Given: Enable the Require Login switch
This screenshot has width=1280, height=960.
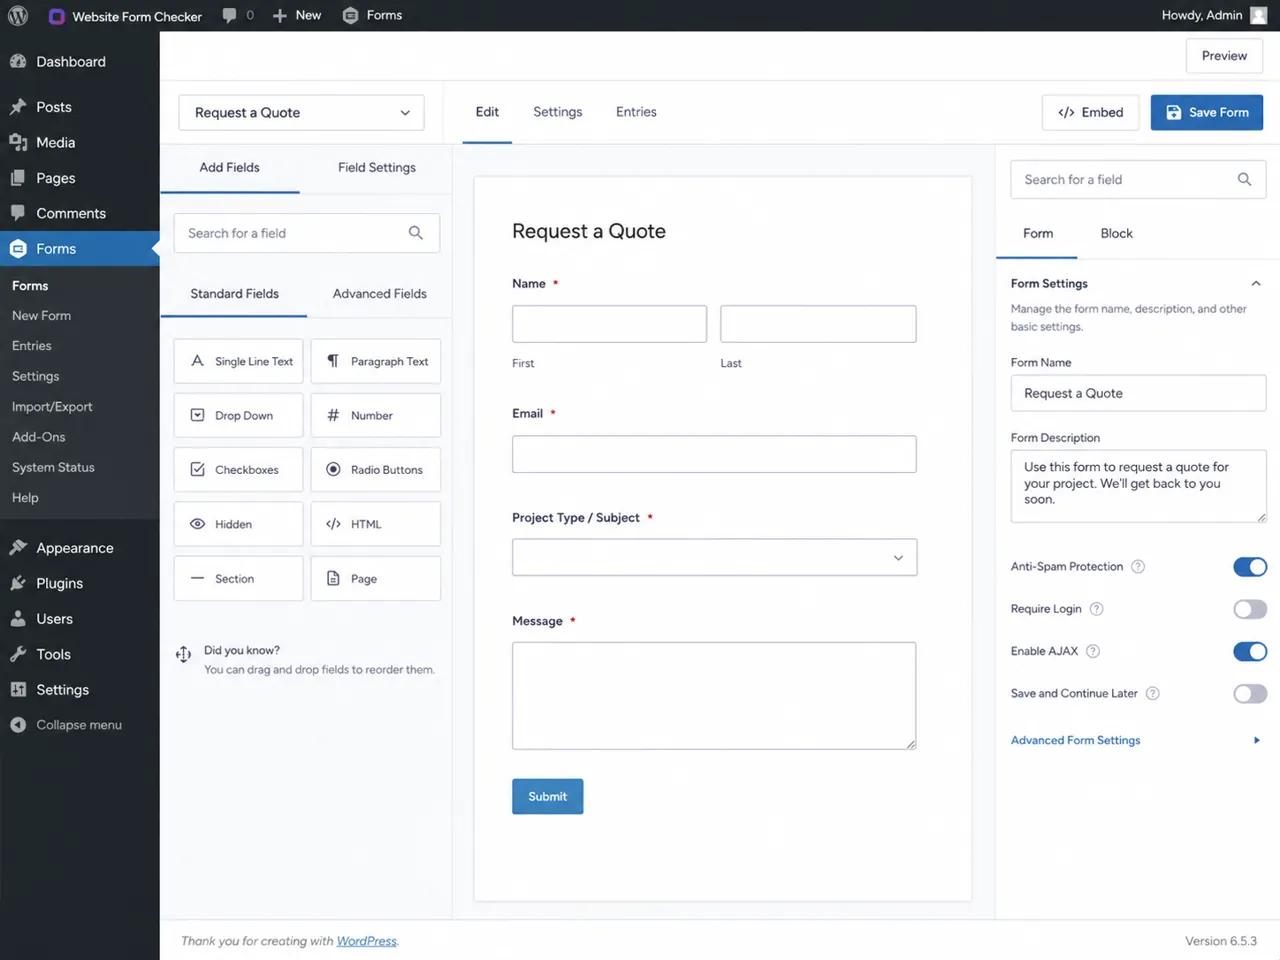Looking at the screenshot, I should pos(1250,609).
